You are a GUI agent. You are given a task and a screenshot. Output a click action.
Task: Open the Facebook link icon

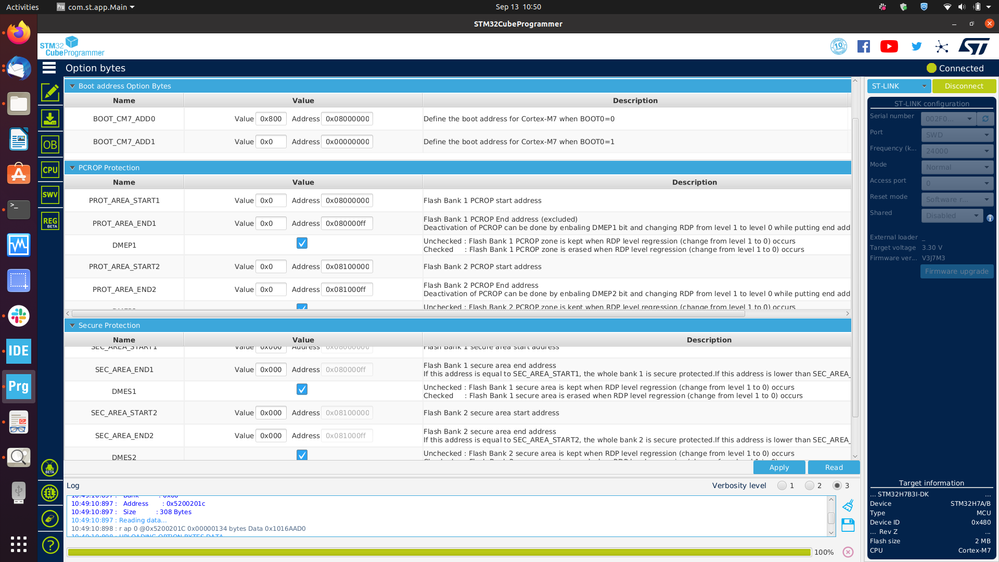[863, 47]
